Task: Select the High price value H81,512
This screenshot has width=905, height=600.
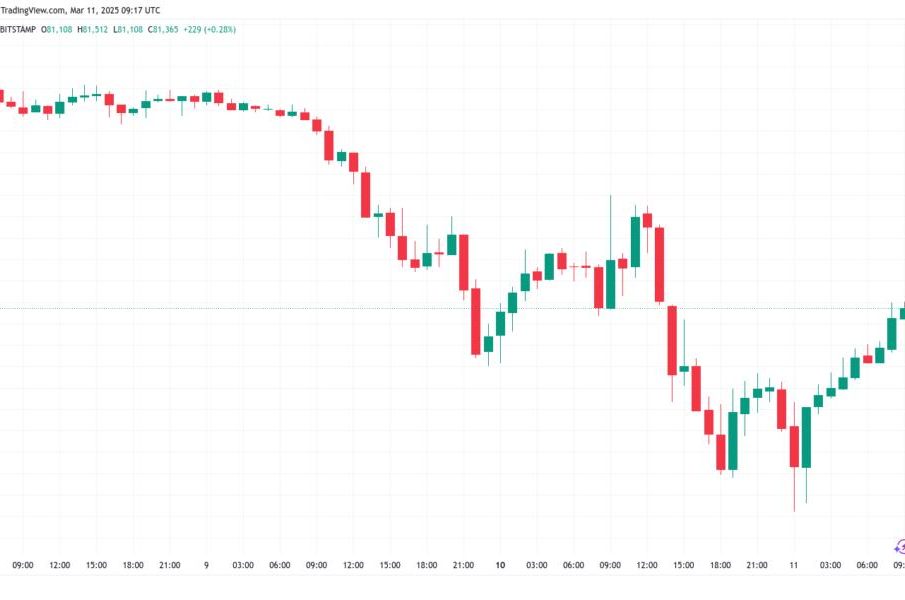Action: coord(92,29)
